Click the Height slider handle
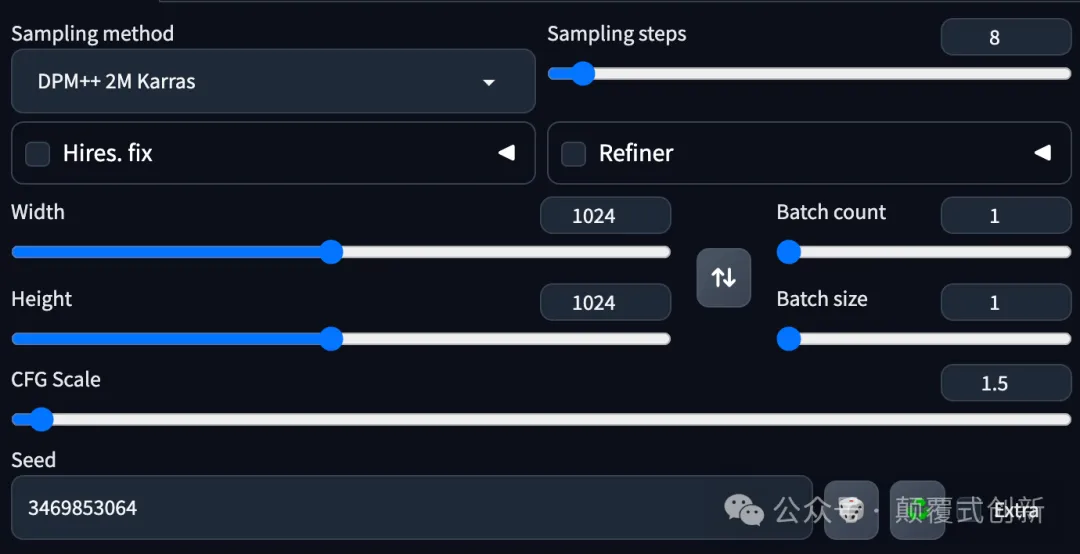Image resolution: width=1080 pixels, height=554 pixels. [x=331, y=338]
